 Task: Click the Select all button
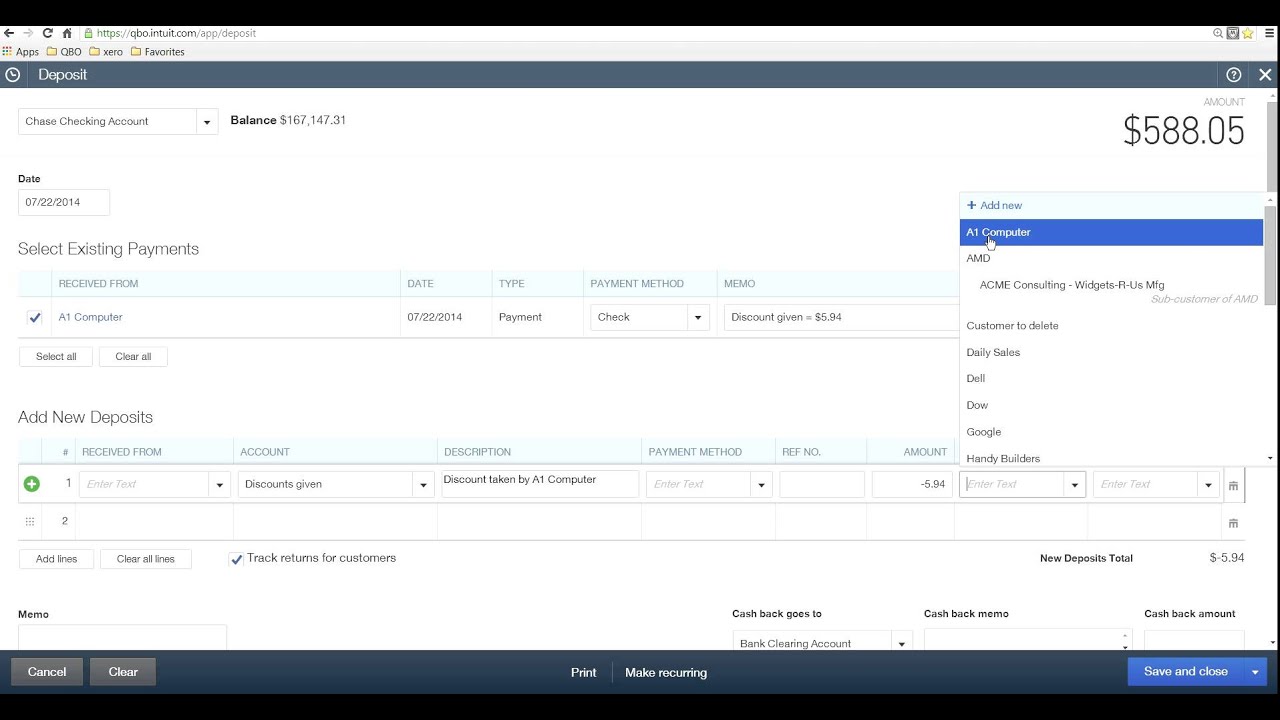point(56,356)
